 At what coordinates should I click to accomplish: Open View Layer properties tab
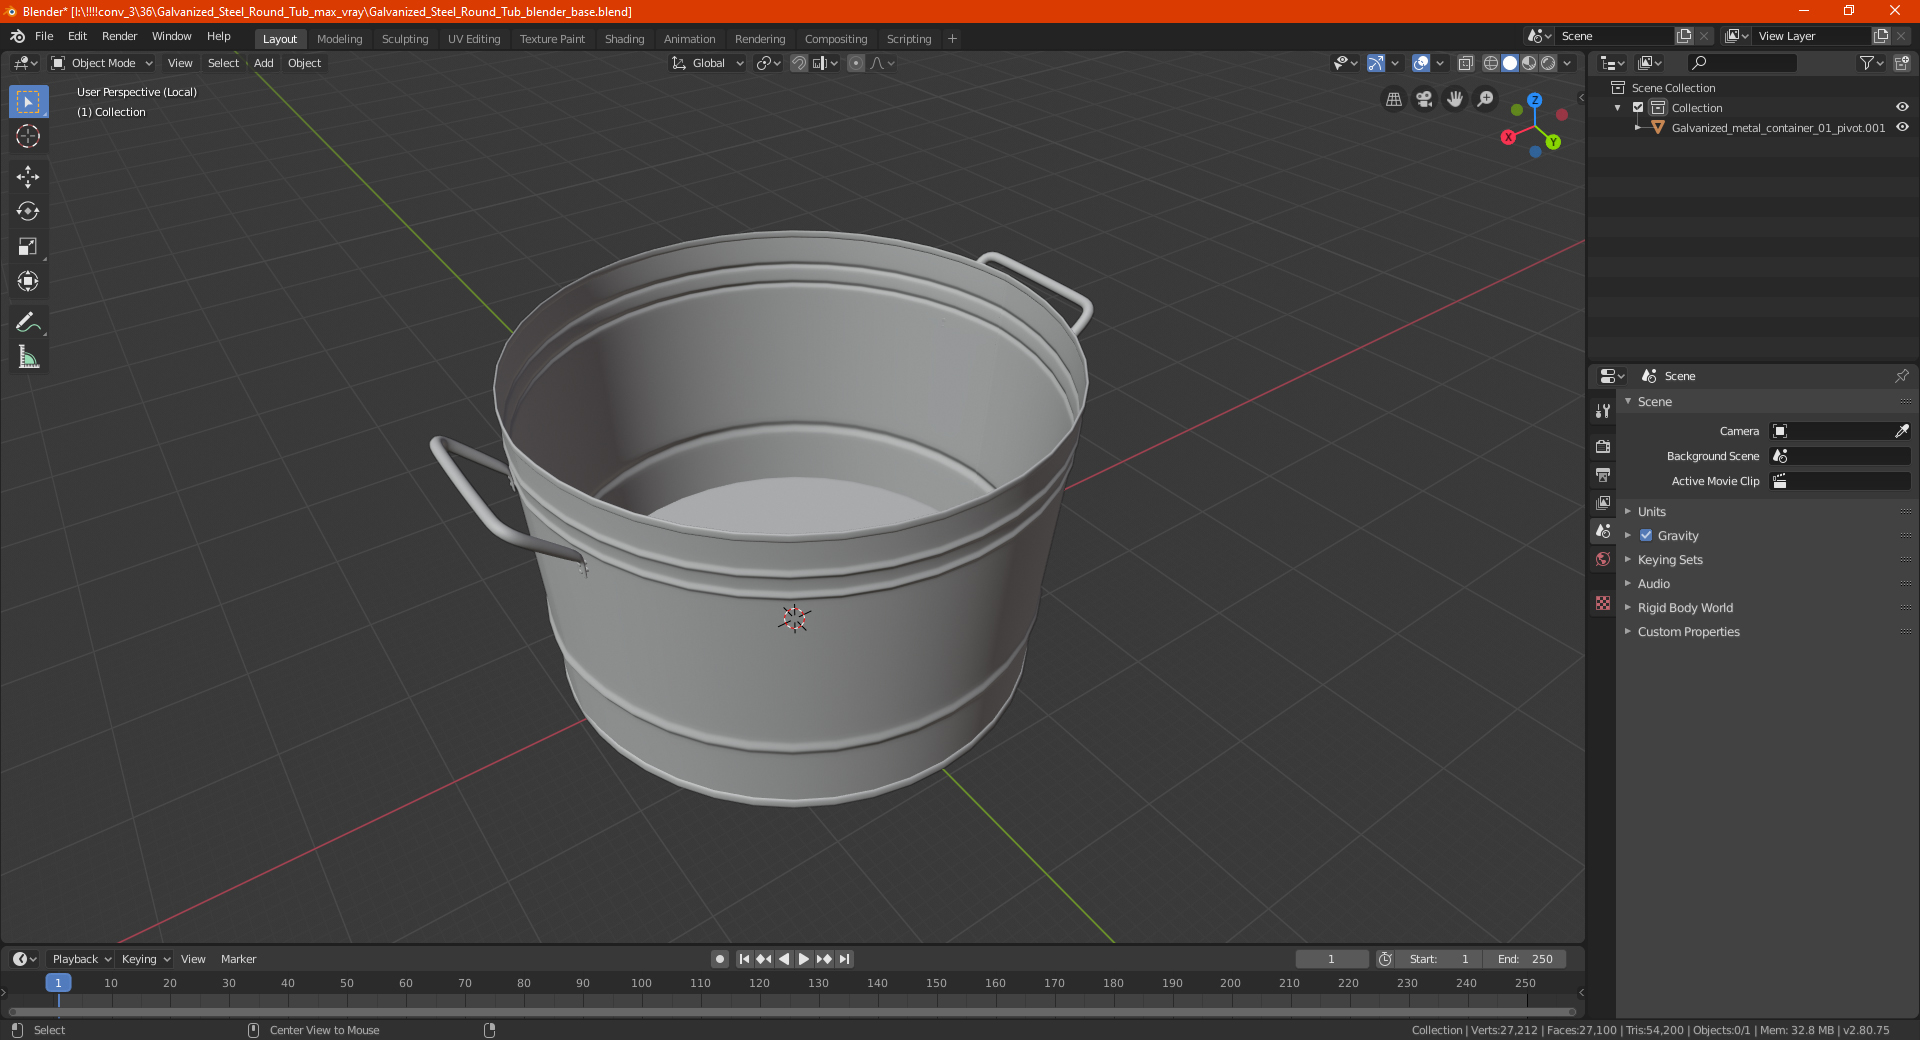1603,502
